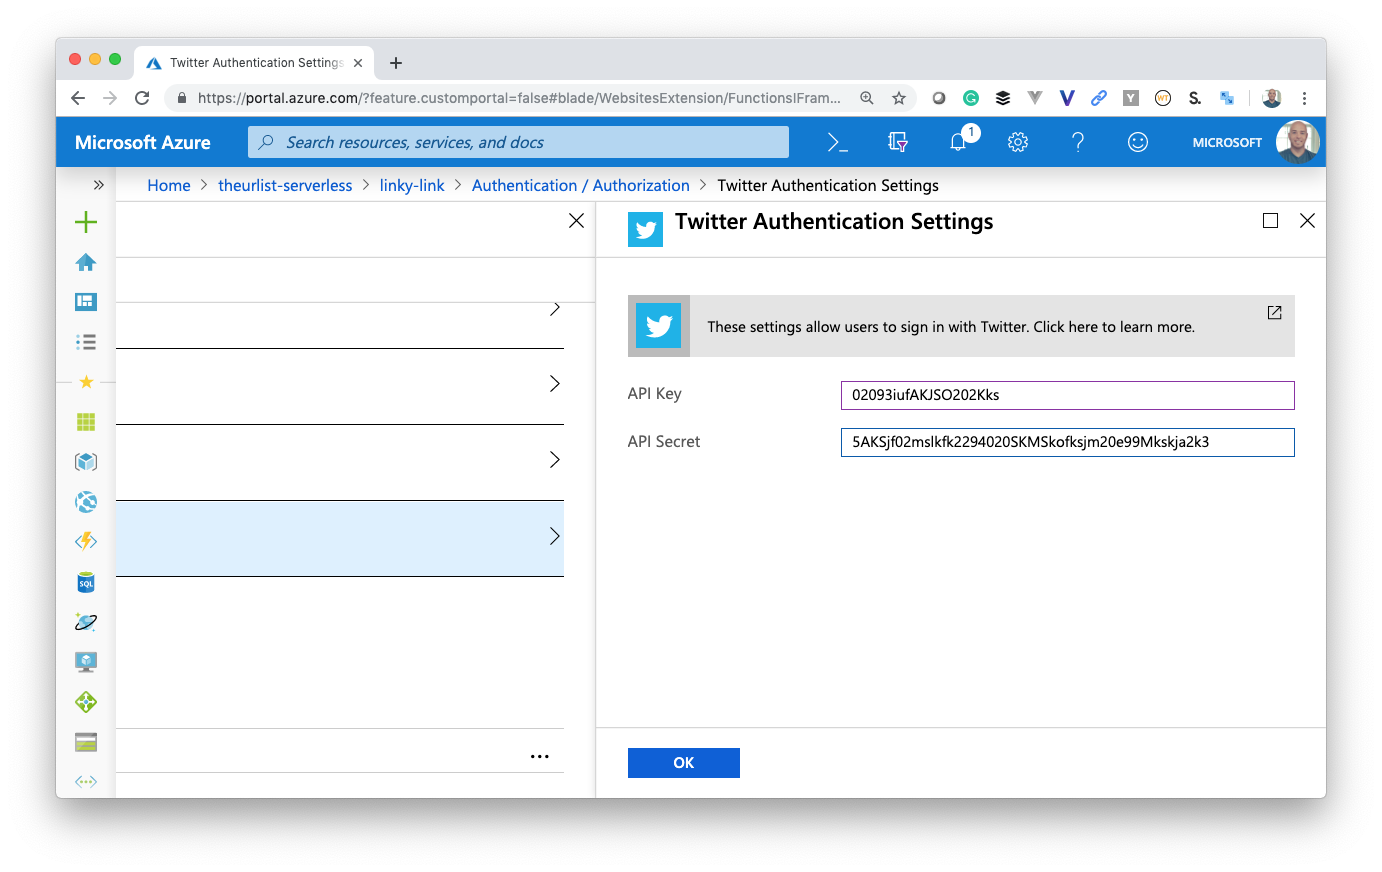
Task: Open App Services globe icon
Action: pyautogui.click(x=86, y=502)
